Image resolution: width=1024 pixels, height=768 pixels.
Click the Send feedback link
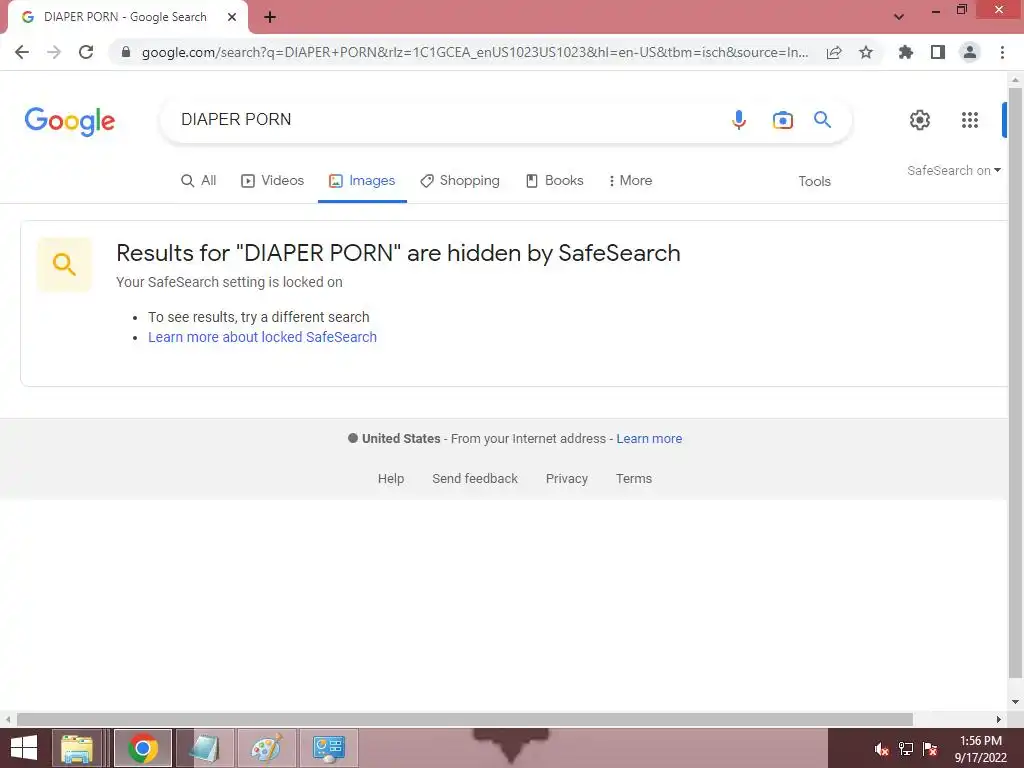click(475, 479)
